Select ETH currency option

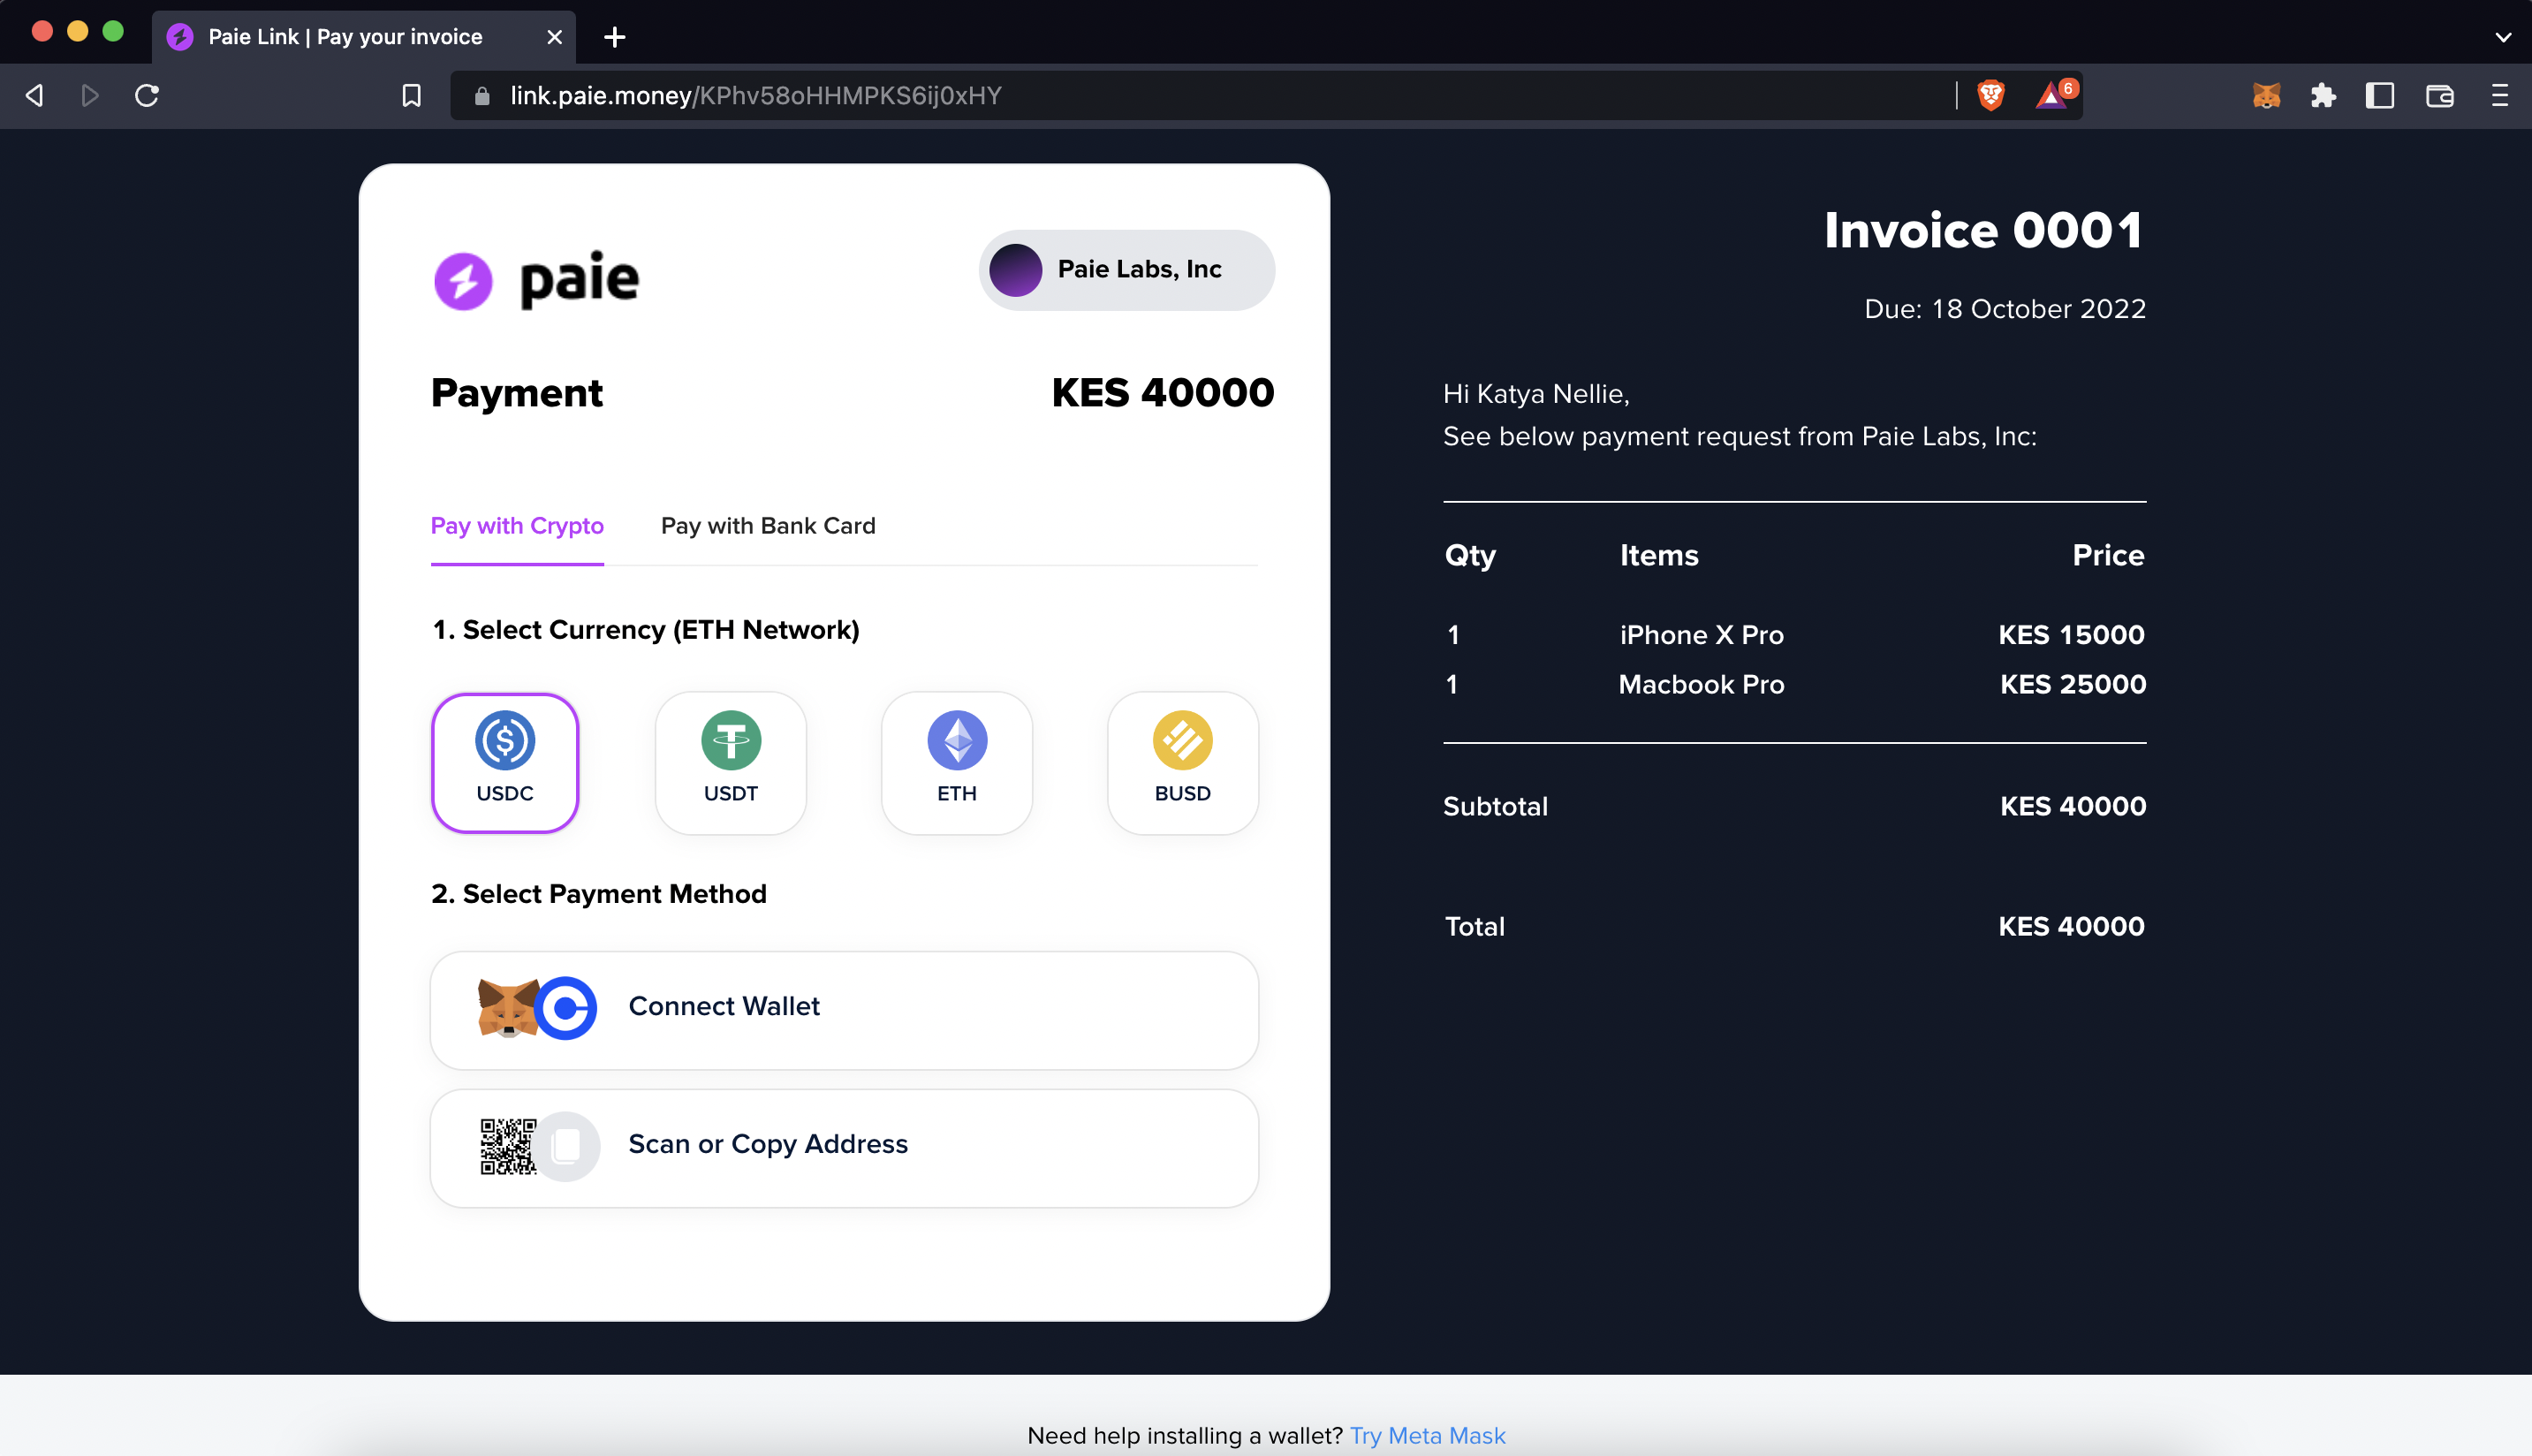pos(956,763)
